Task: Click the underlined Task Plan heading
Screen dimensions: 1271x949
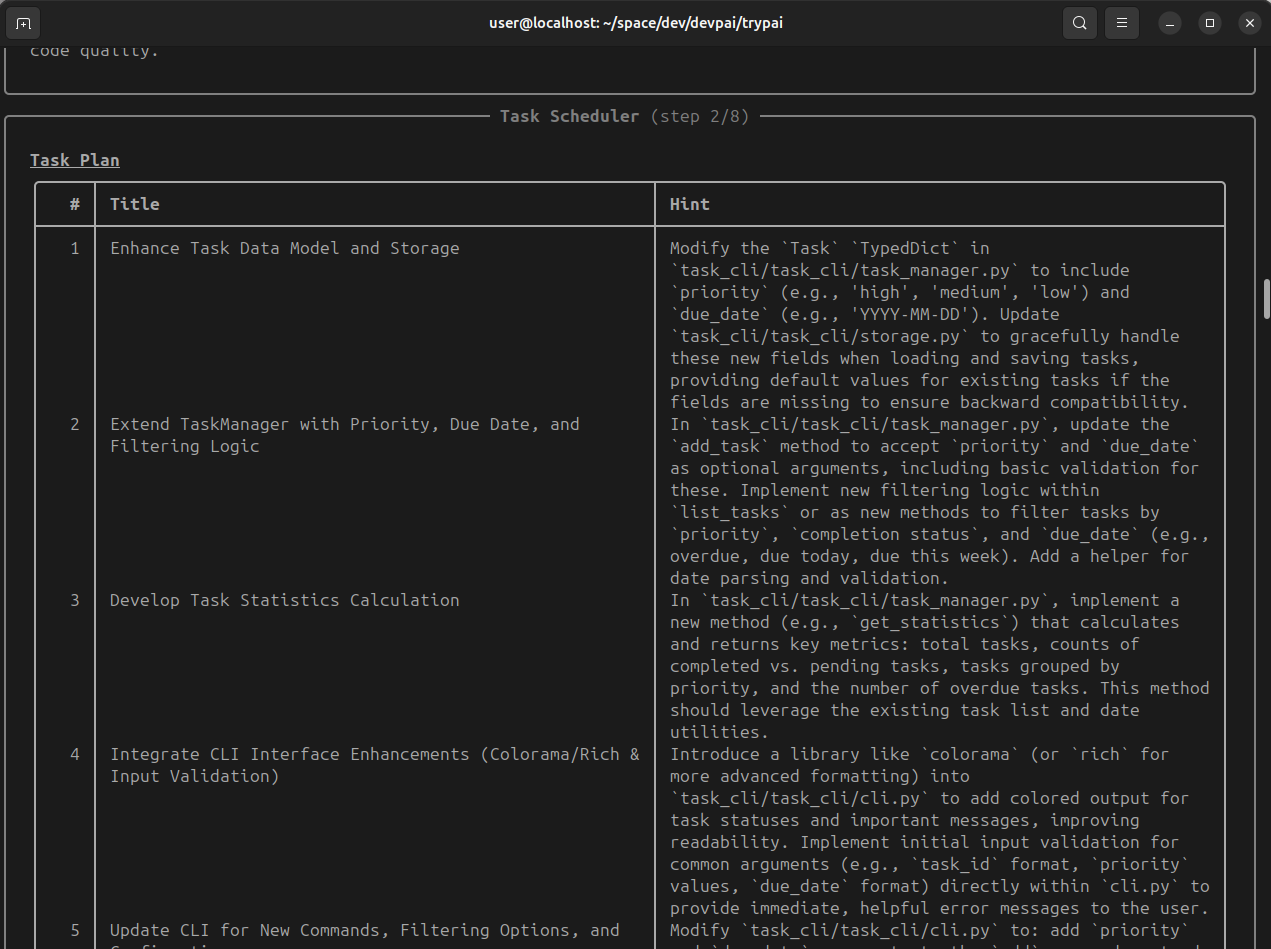Action: 75,160
